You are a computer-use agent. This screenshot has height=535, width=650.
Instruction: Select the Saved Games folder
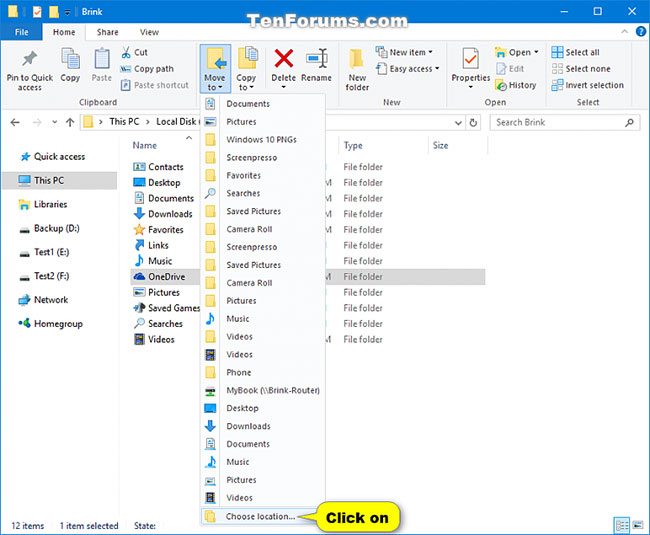(x=166, y=308)
